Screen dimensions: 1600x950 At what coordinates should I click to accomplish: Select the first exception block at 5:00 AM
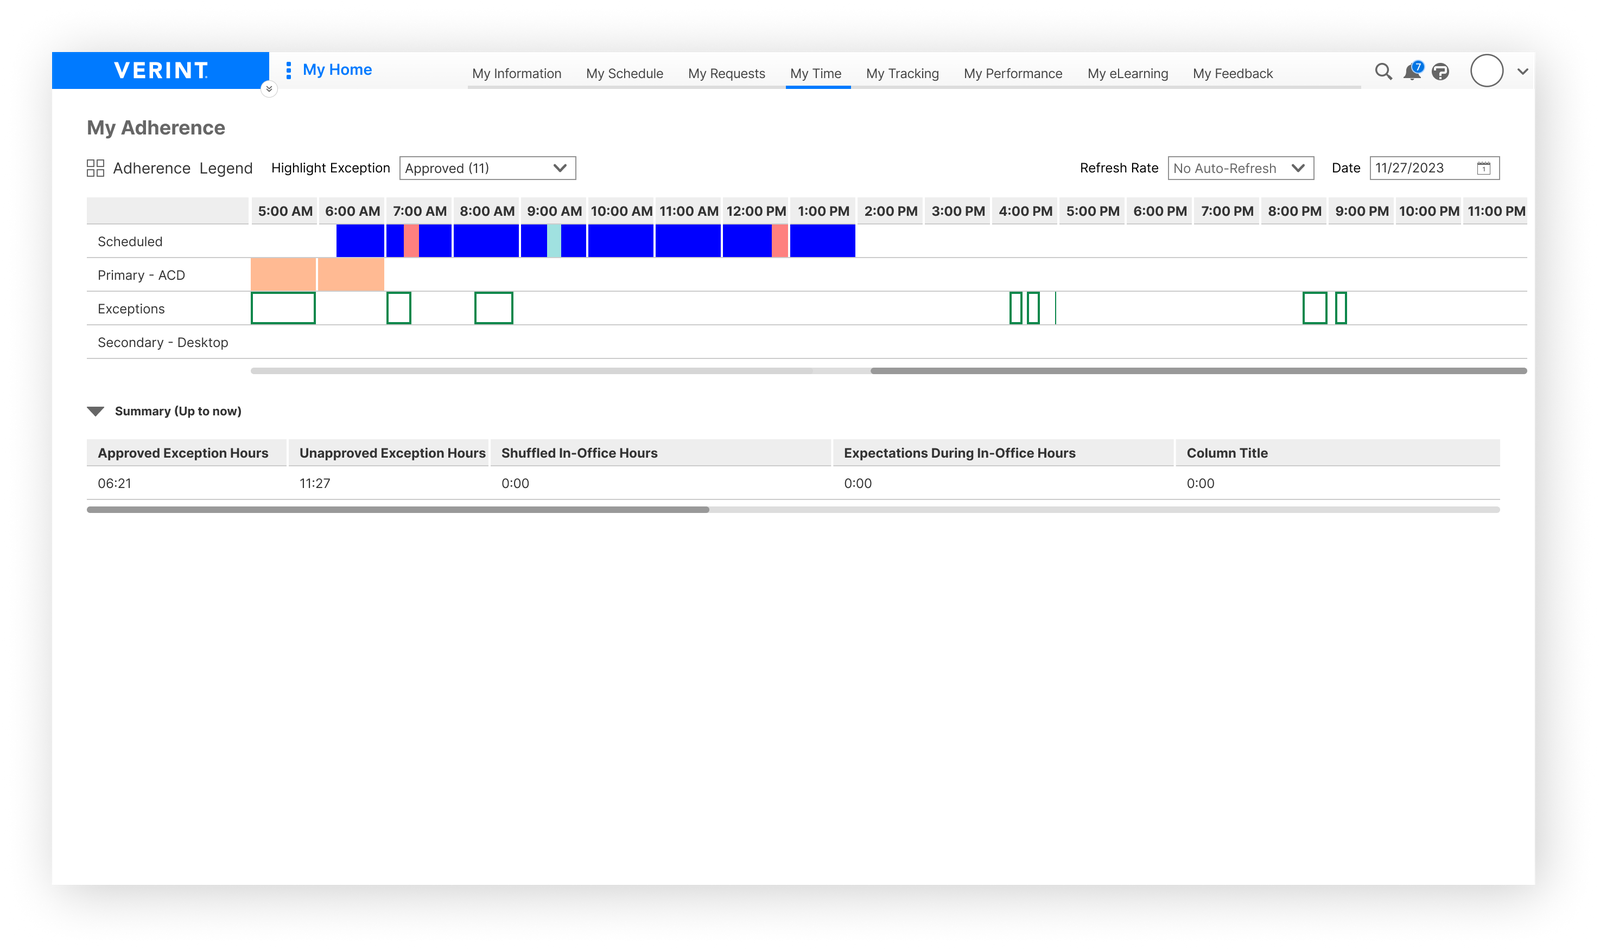coord(283,308)
